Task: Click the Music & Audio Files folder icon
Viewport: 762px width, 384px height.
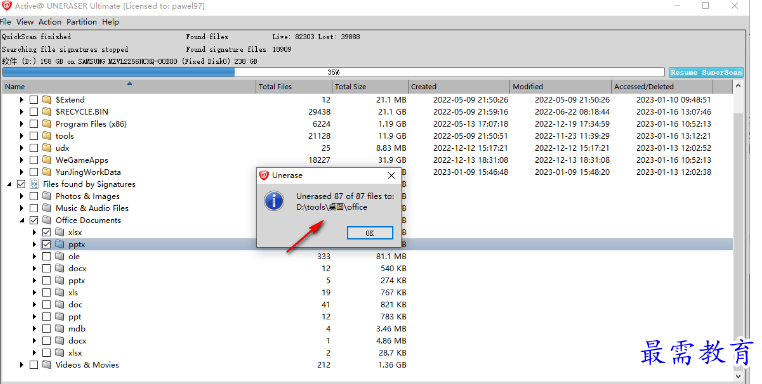Action: pos(47,208)
